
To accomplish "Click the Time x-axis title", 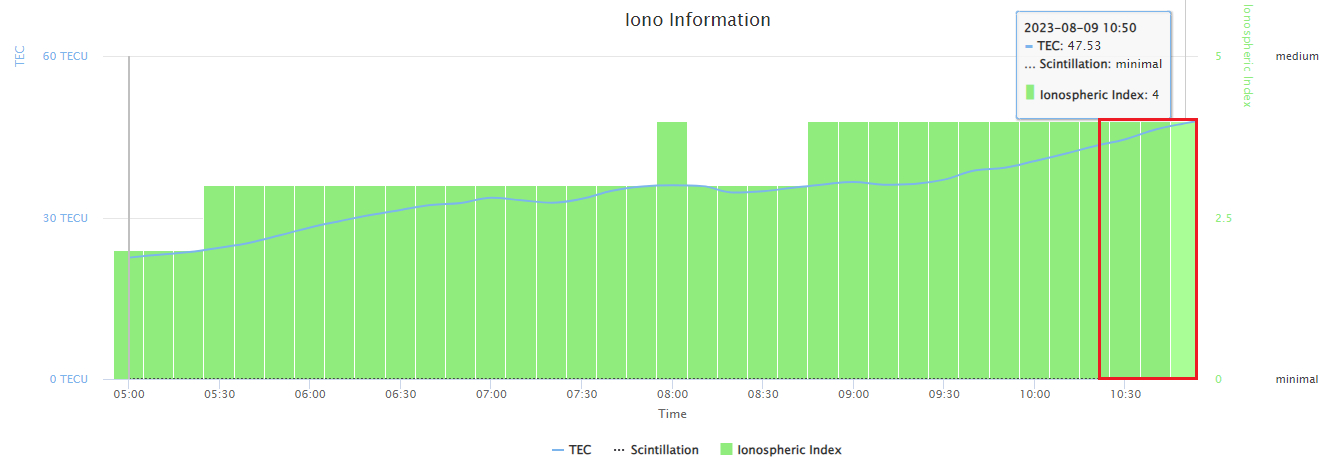I will pyautogui.click(x=672, y=414).
